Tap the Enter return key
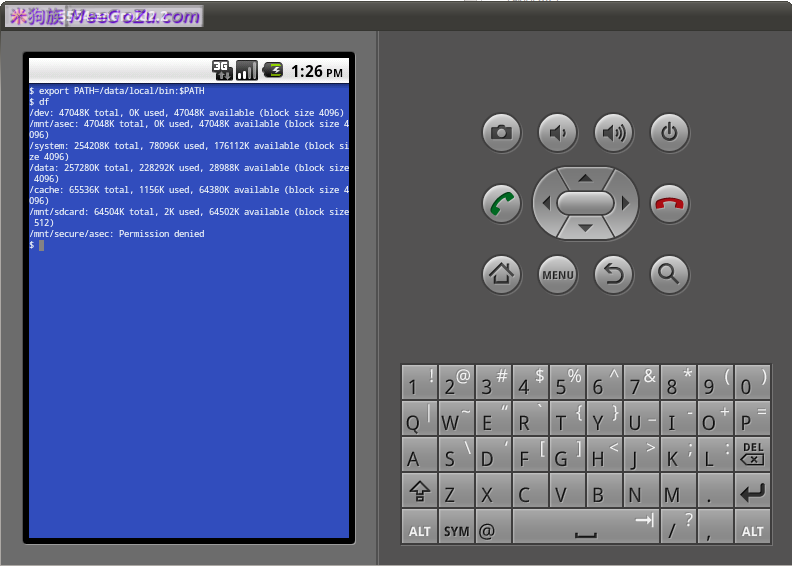This screenshot has height=570, width=792. click(753, 490)
